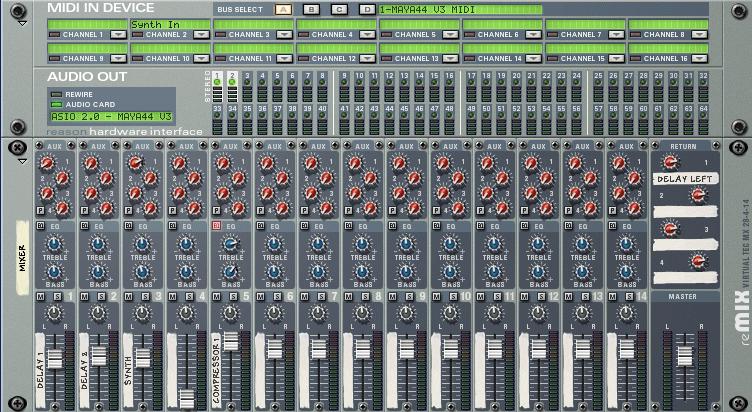Click the Synth In device display
Image resolution: width=752 pixels, height=412 pixels.
(x=170, y=24)
